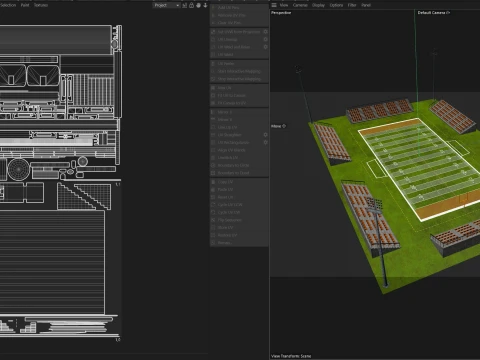Open the viewport Panel menu
The height and width of the screenshot is (360, 480).
366,5
